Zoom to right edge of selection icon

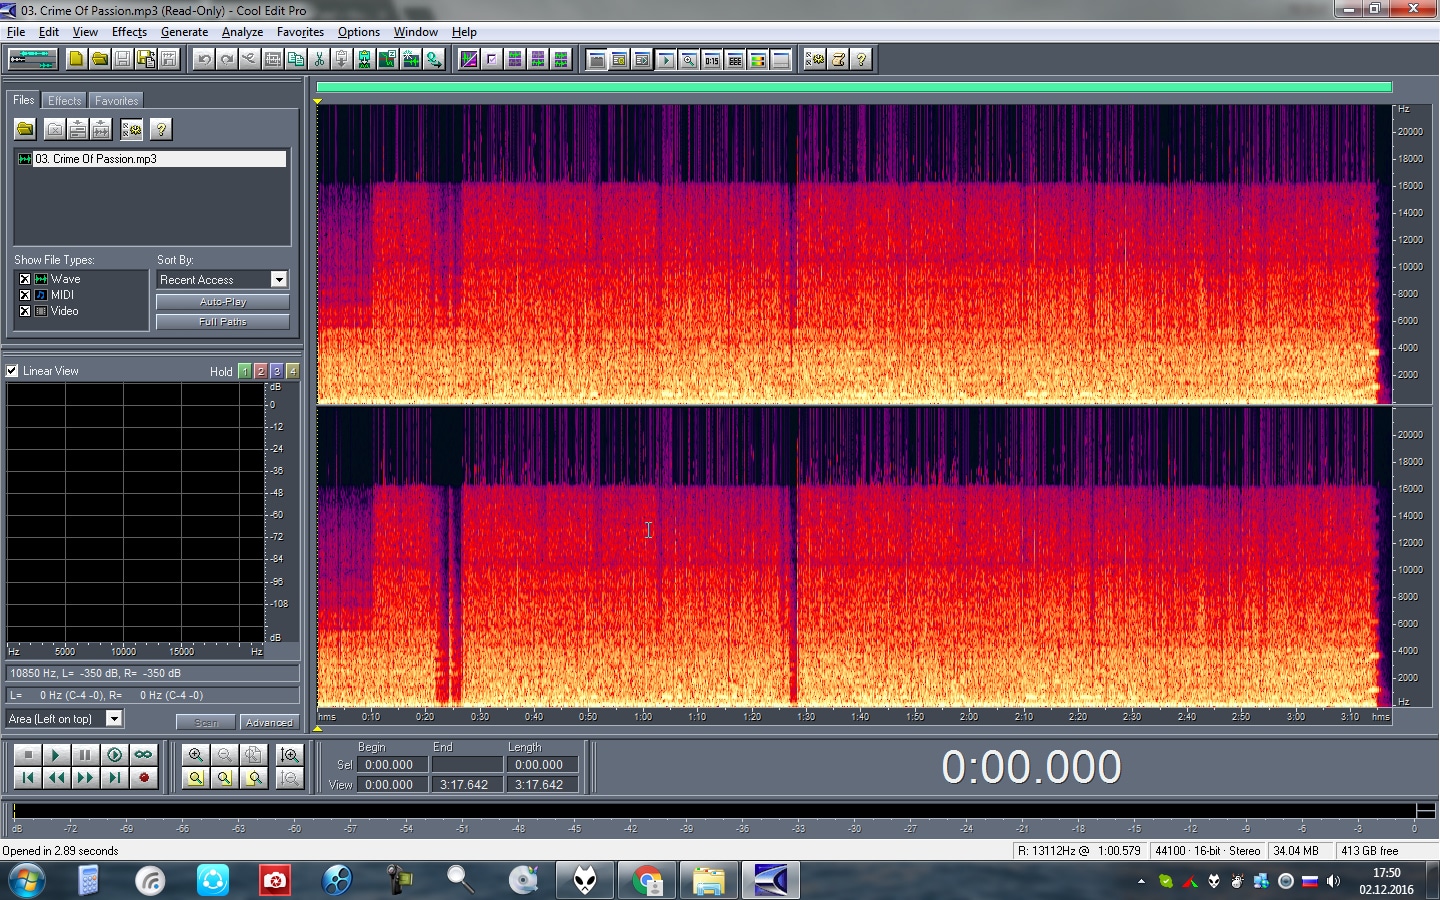254,777
